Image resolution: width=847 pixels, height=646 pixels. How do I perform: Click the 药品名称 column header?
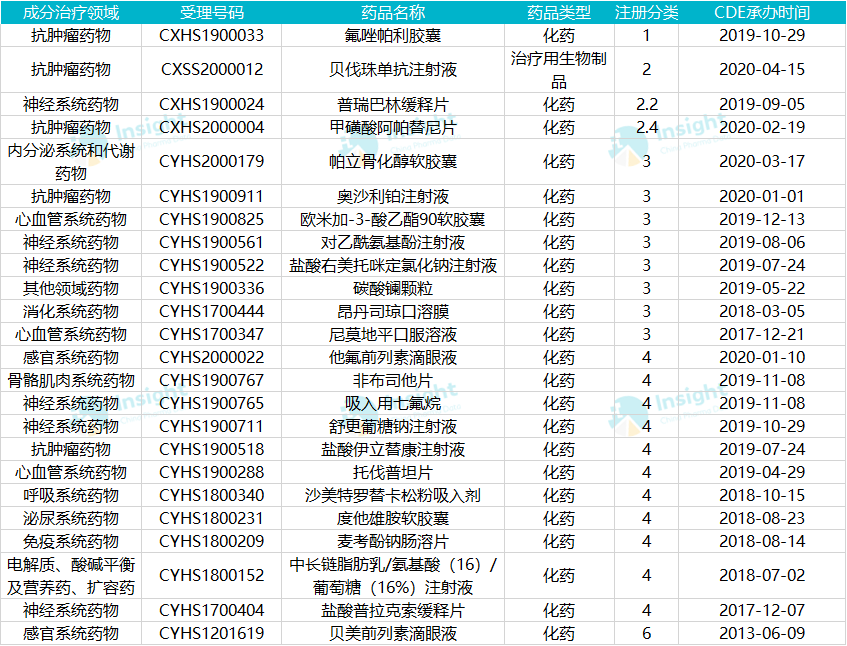393,12
